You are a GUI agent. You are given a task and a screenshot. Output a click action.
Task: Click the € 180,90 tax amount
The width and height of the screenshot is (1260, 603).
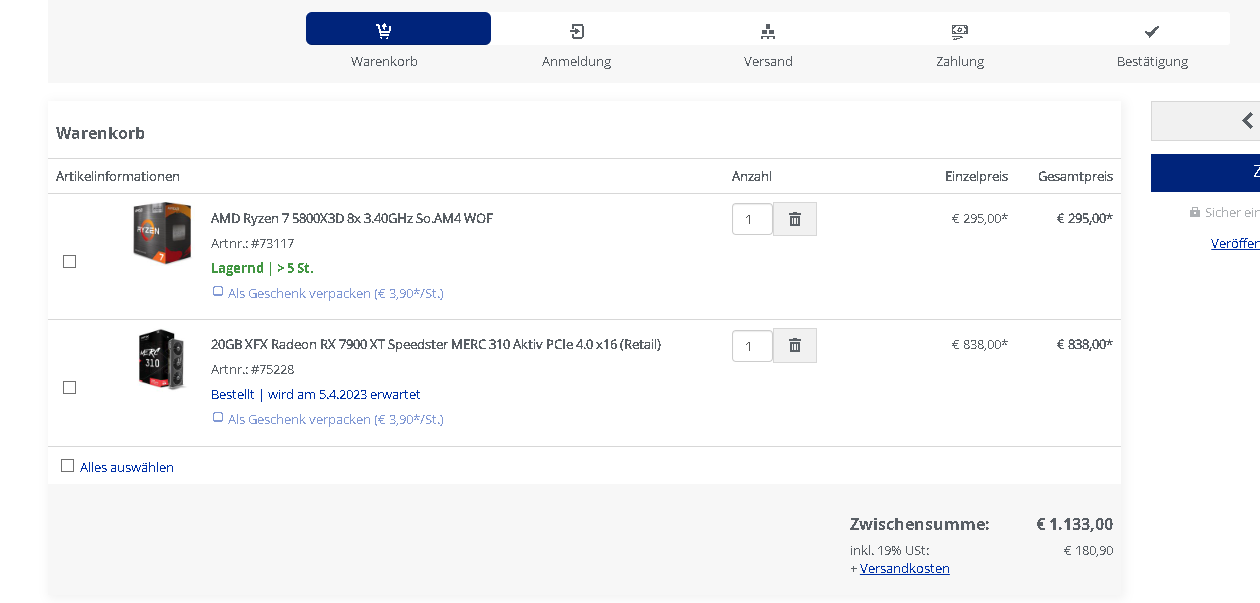[x=1088, y=550]
